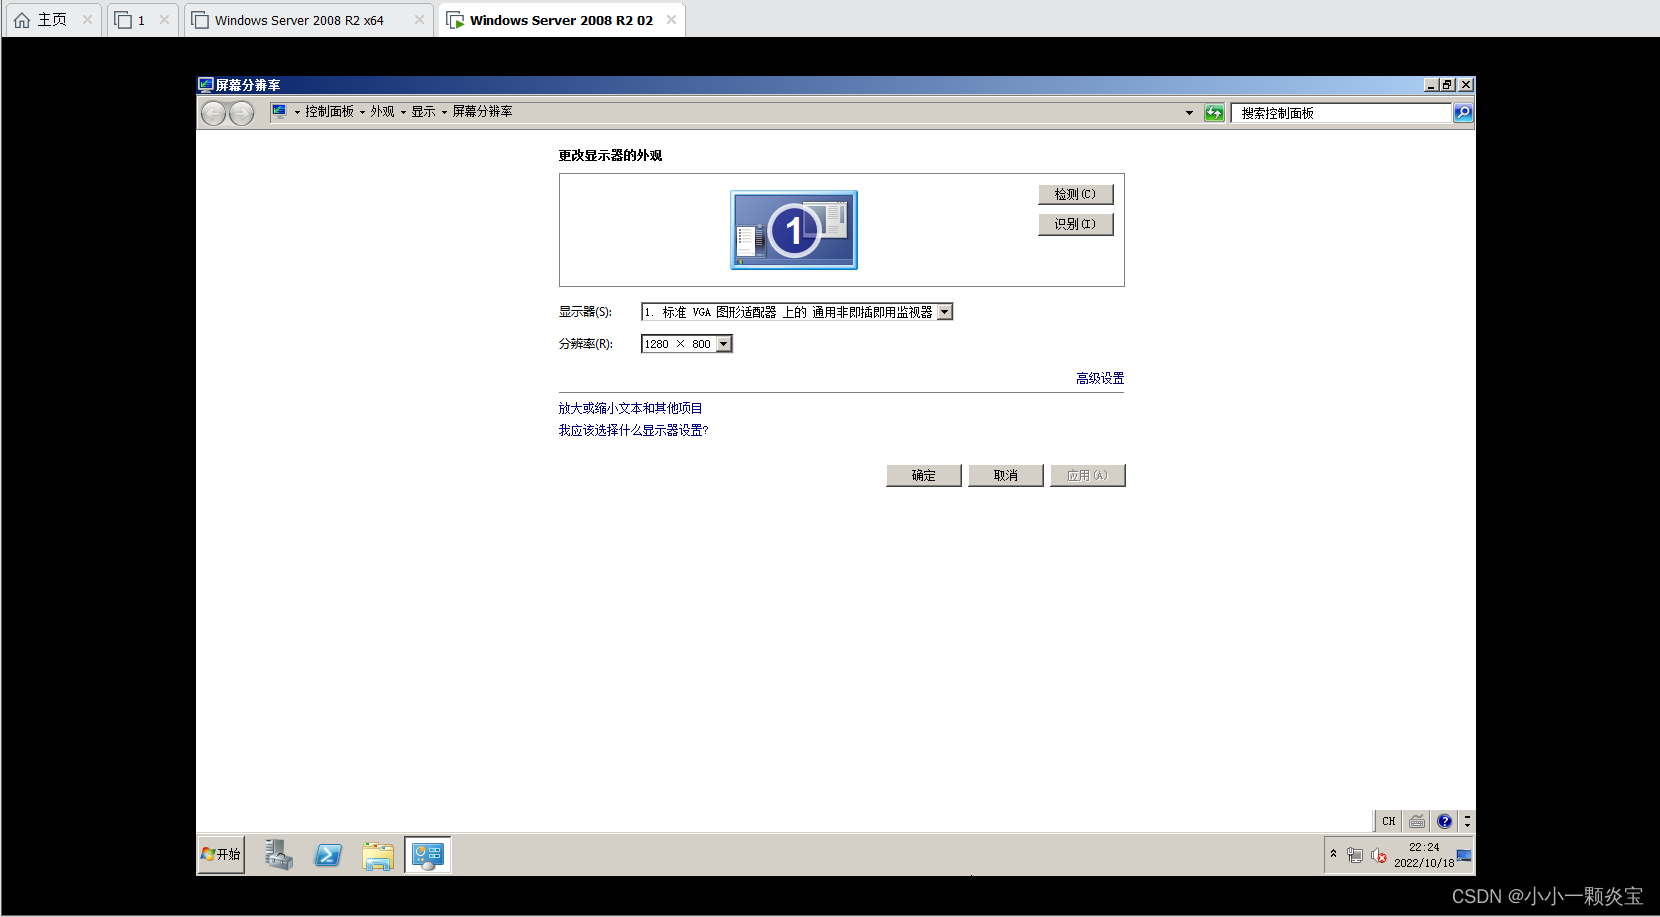
Task: Click the CH language bar indicator
Action: coord(1388,821)
